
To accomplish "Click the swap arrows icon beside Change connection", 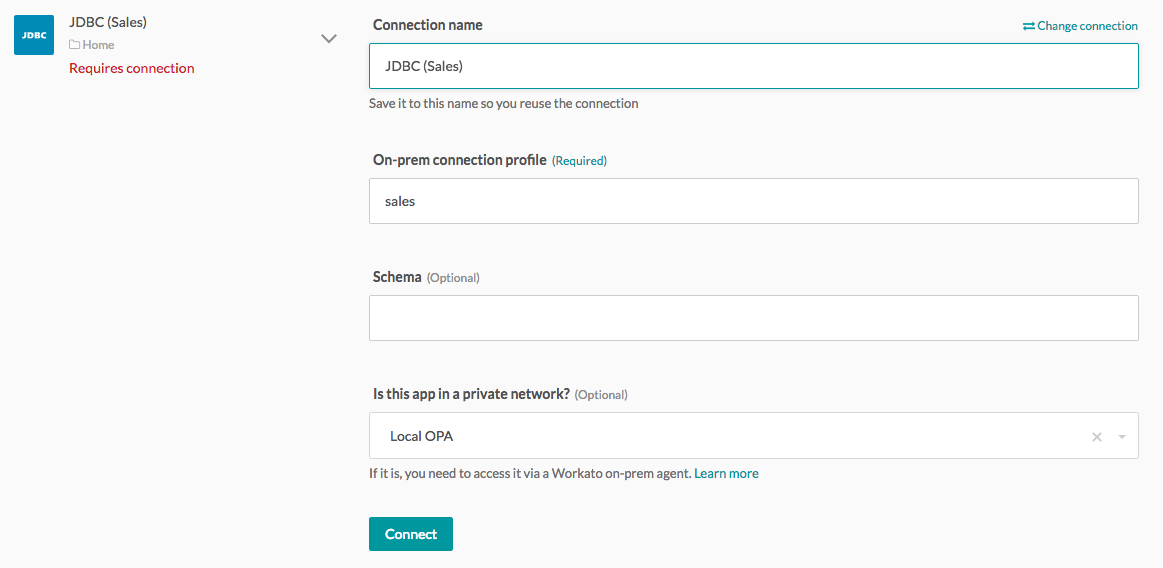I will tap(1028, 26).
